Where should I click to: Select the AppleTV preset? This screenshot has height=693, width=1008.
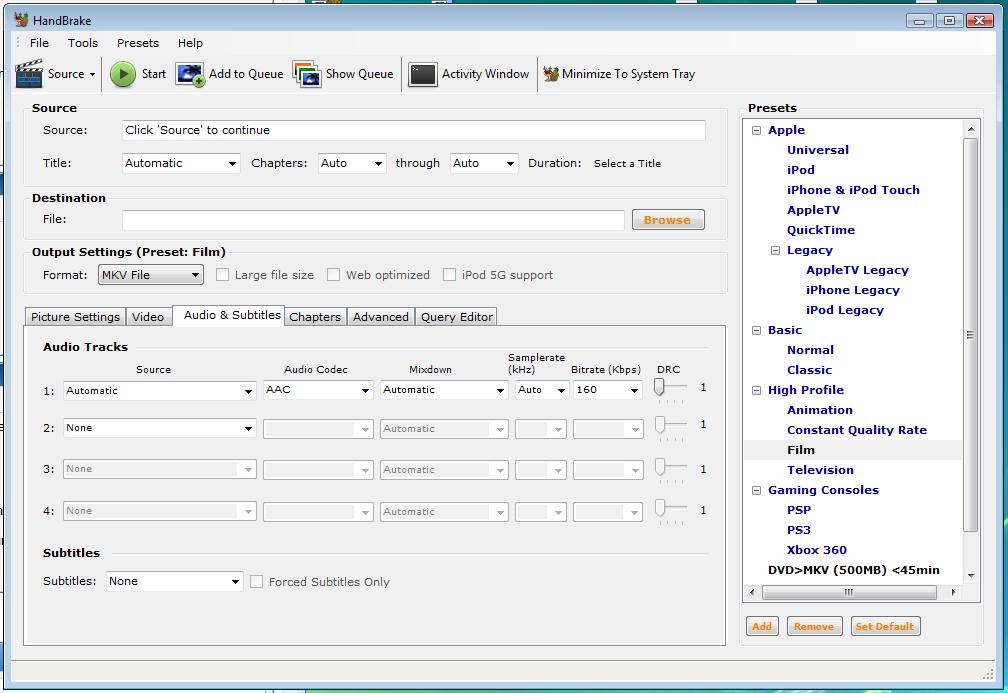coord(813,210)
